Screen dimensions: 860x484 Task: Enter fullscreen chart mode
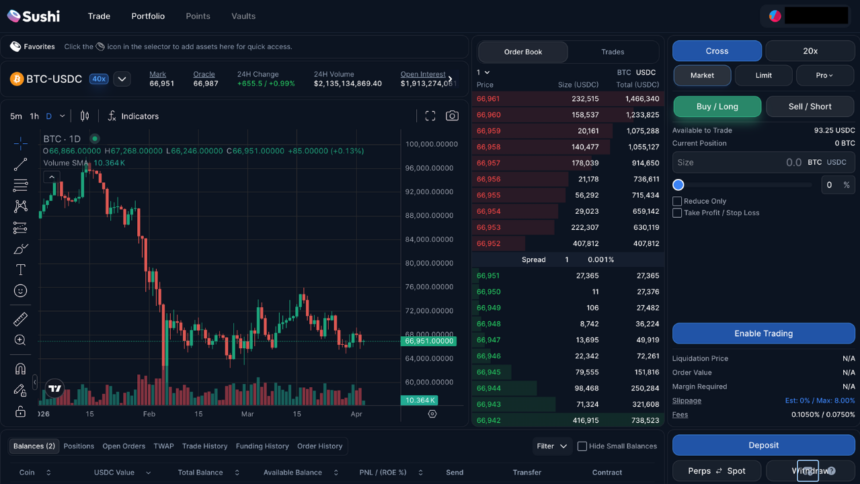(x=430, y=116)
